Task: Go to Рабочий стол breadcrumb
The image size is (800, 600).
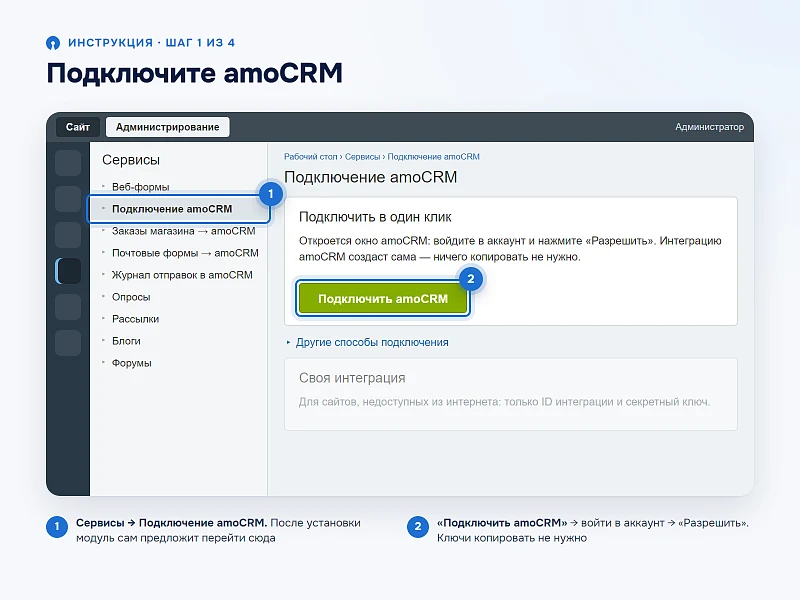Action: point(310,157)
